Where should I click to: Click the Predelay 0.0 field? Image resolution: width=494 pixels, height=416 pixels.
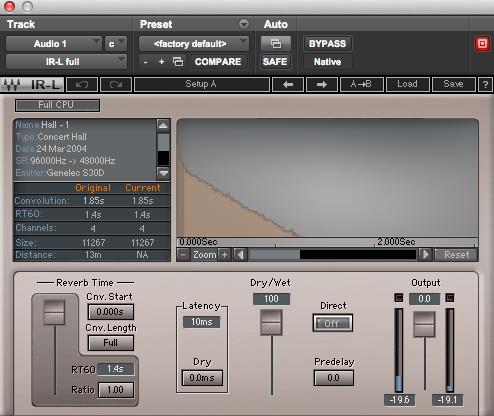click(334, 378)
